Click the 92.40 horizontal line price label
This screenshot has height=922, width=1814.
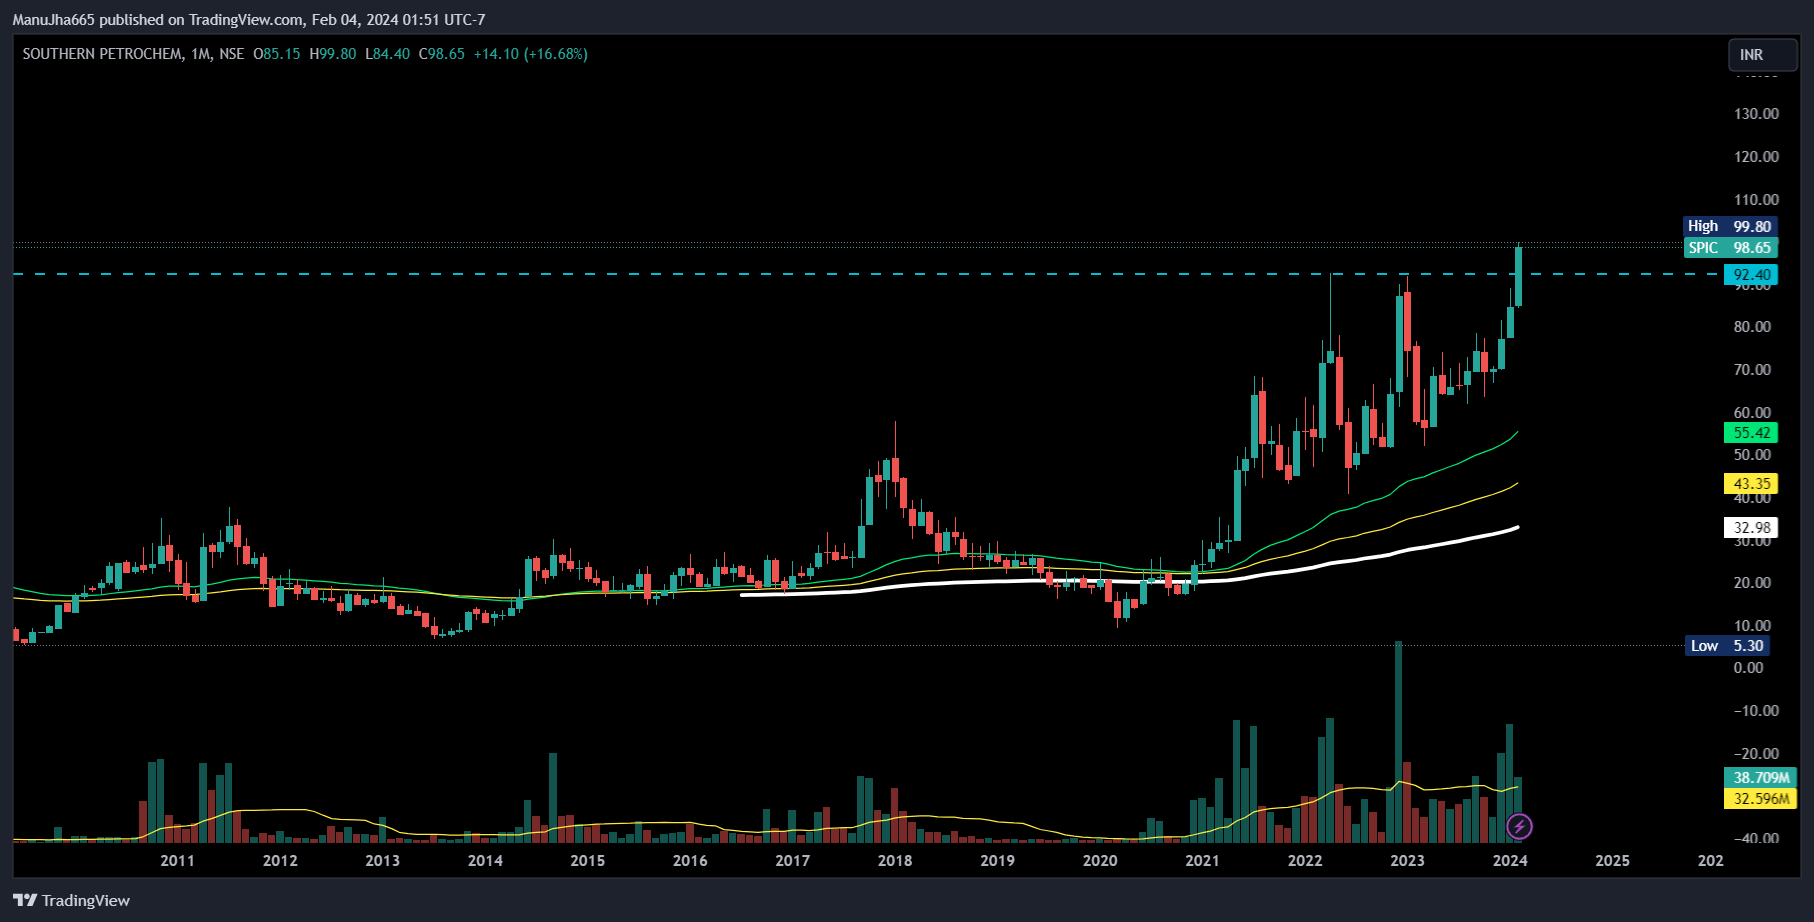coord(1751,275)
